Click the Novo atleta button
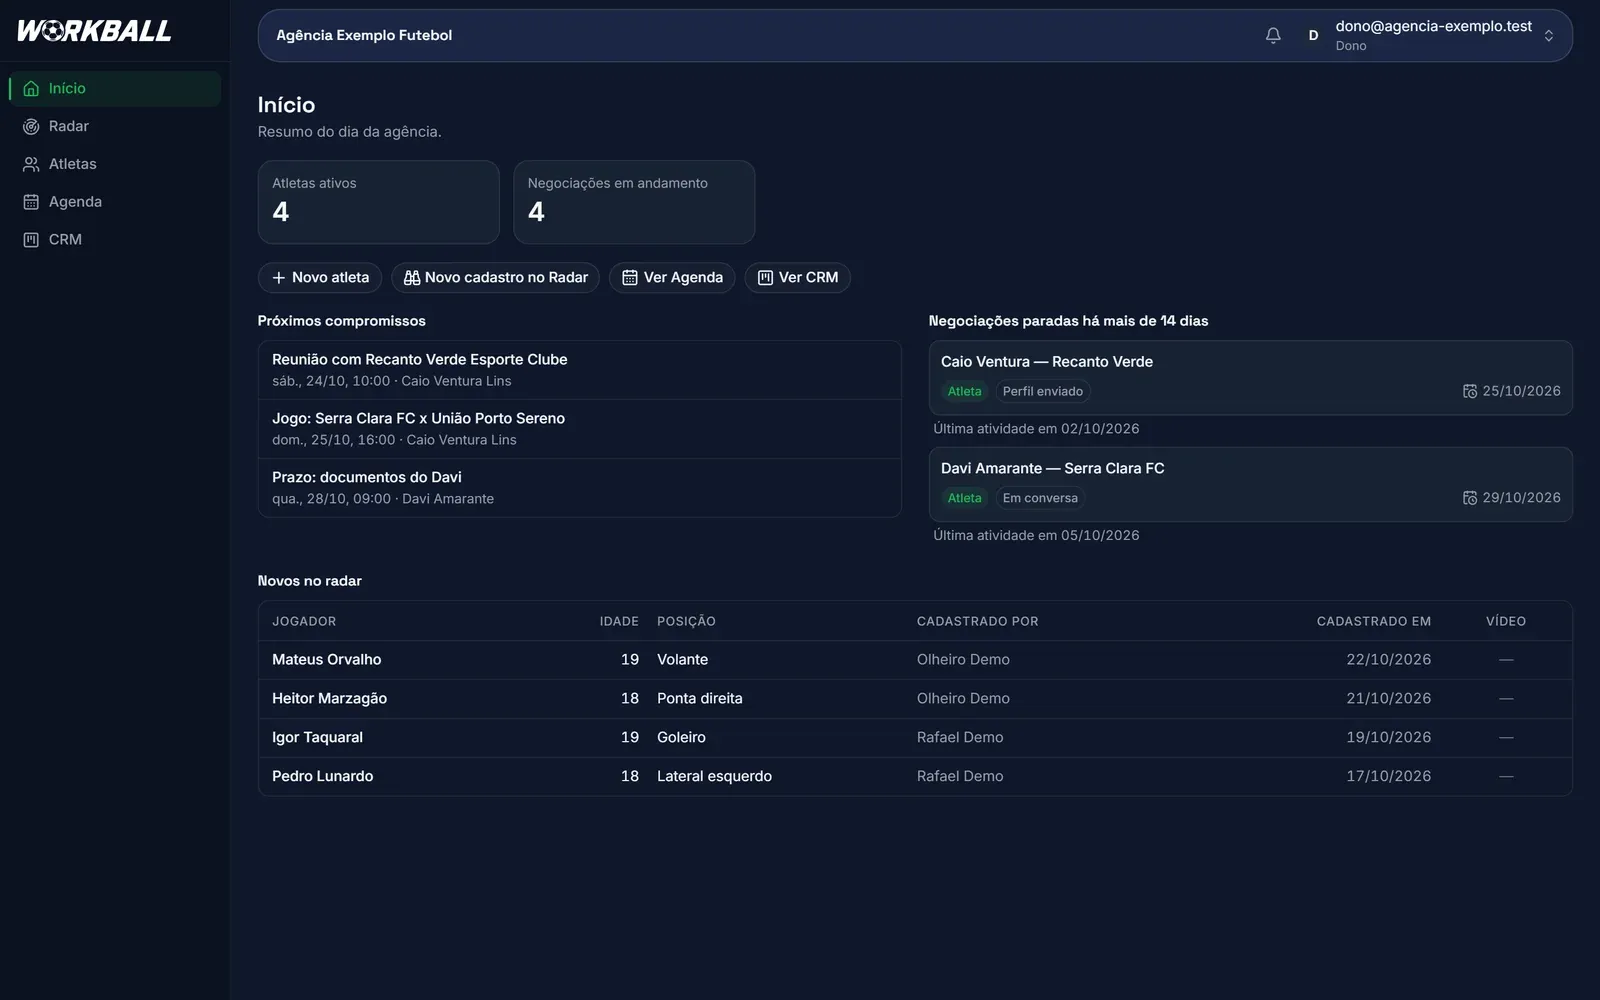The image size is (1600, 1000). point(320,278)
